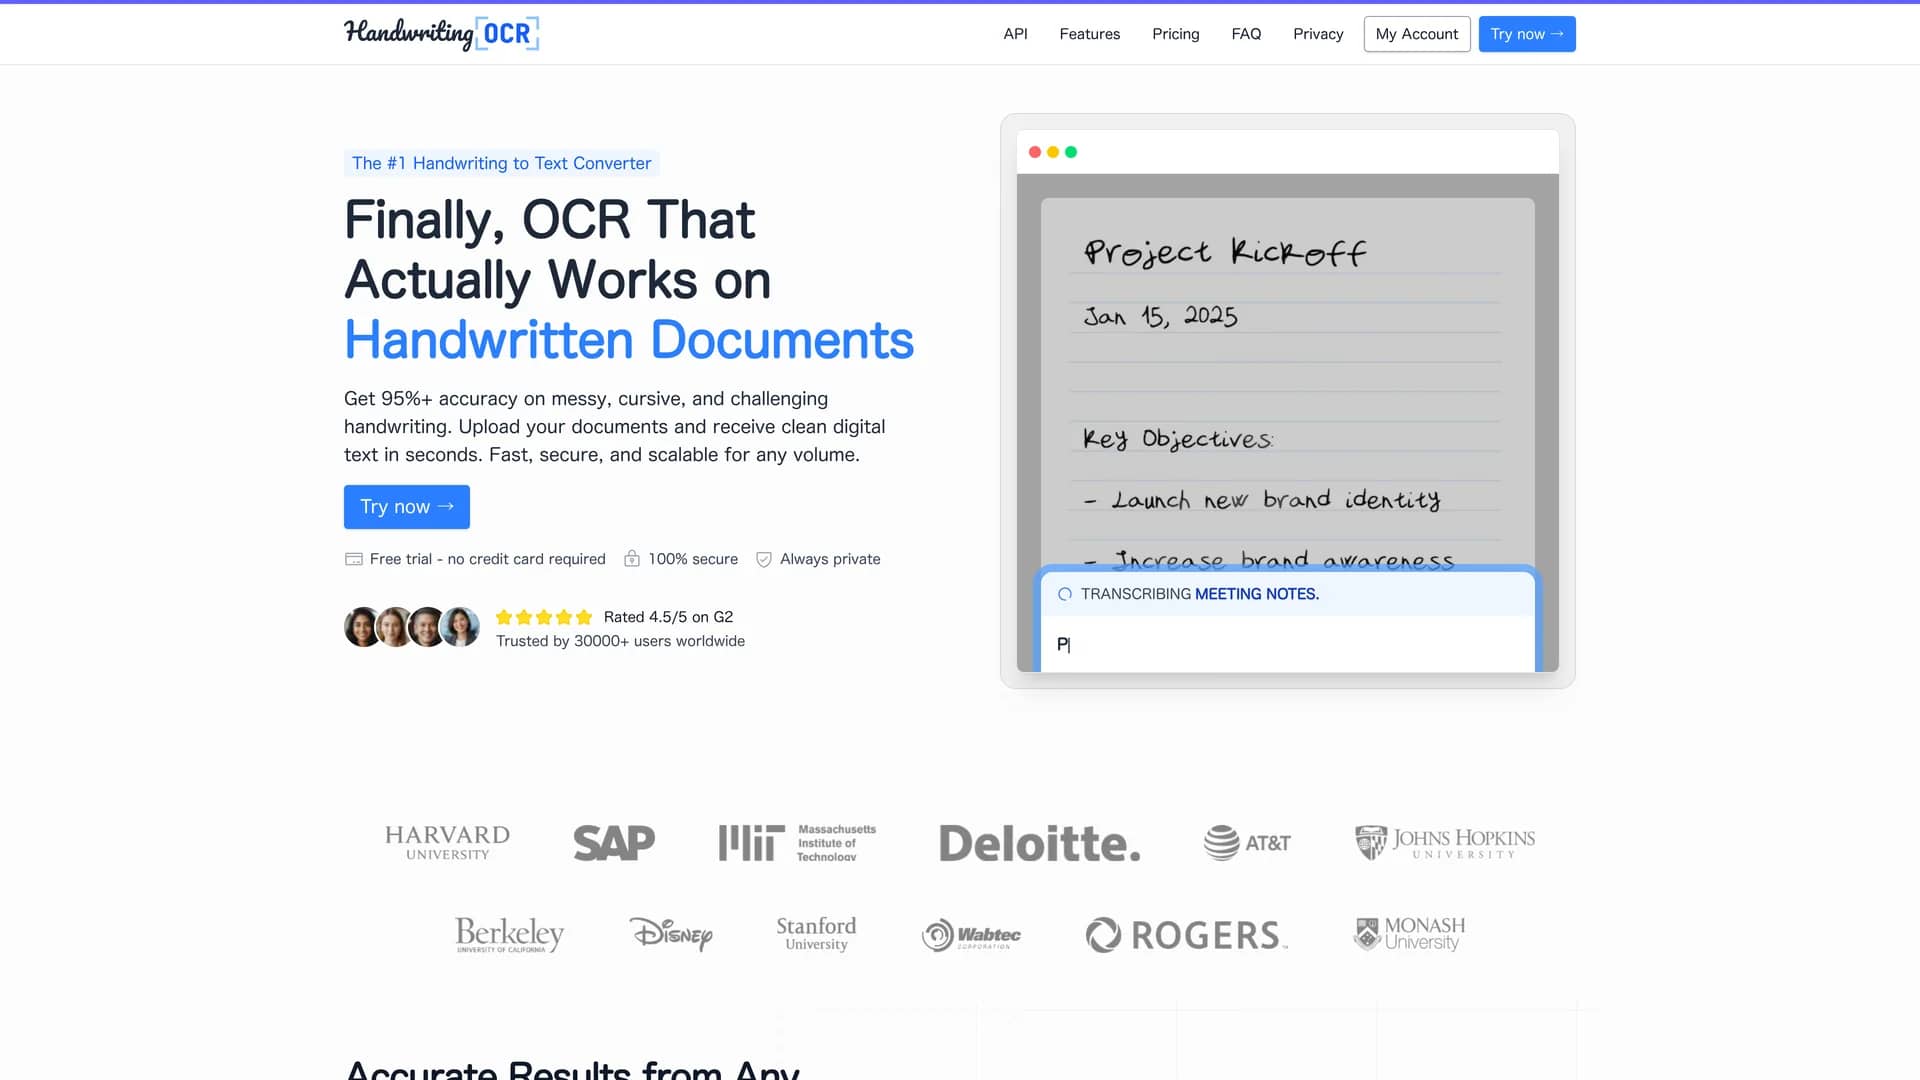This screenshot has width=1920, height=1080.
Task: Click the last user avatar photo
Action: pos(461,627)
